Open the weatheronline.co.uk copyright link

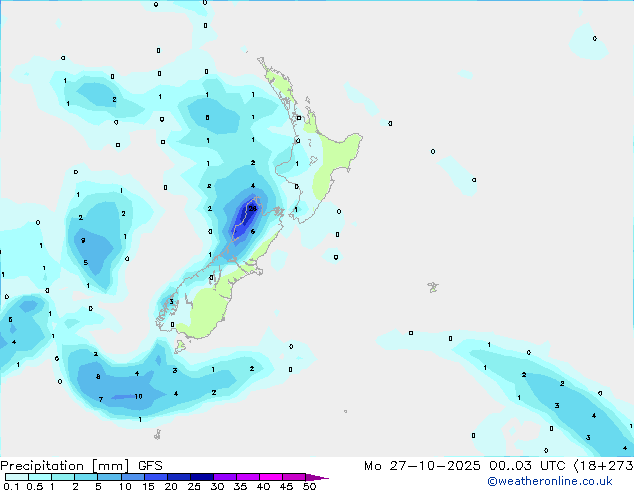coord(549,481)
